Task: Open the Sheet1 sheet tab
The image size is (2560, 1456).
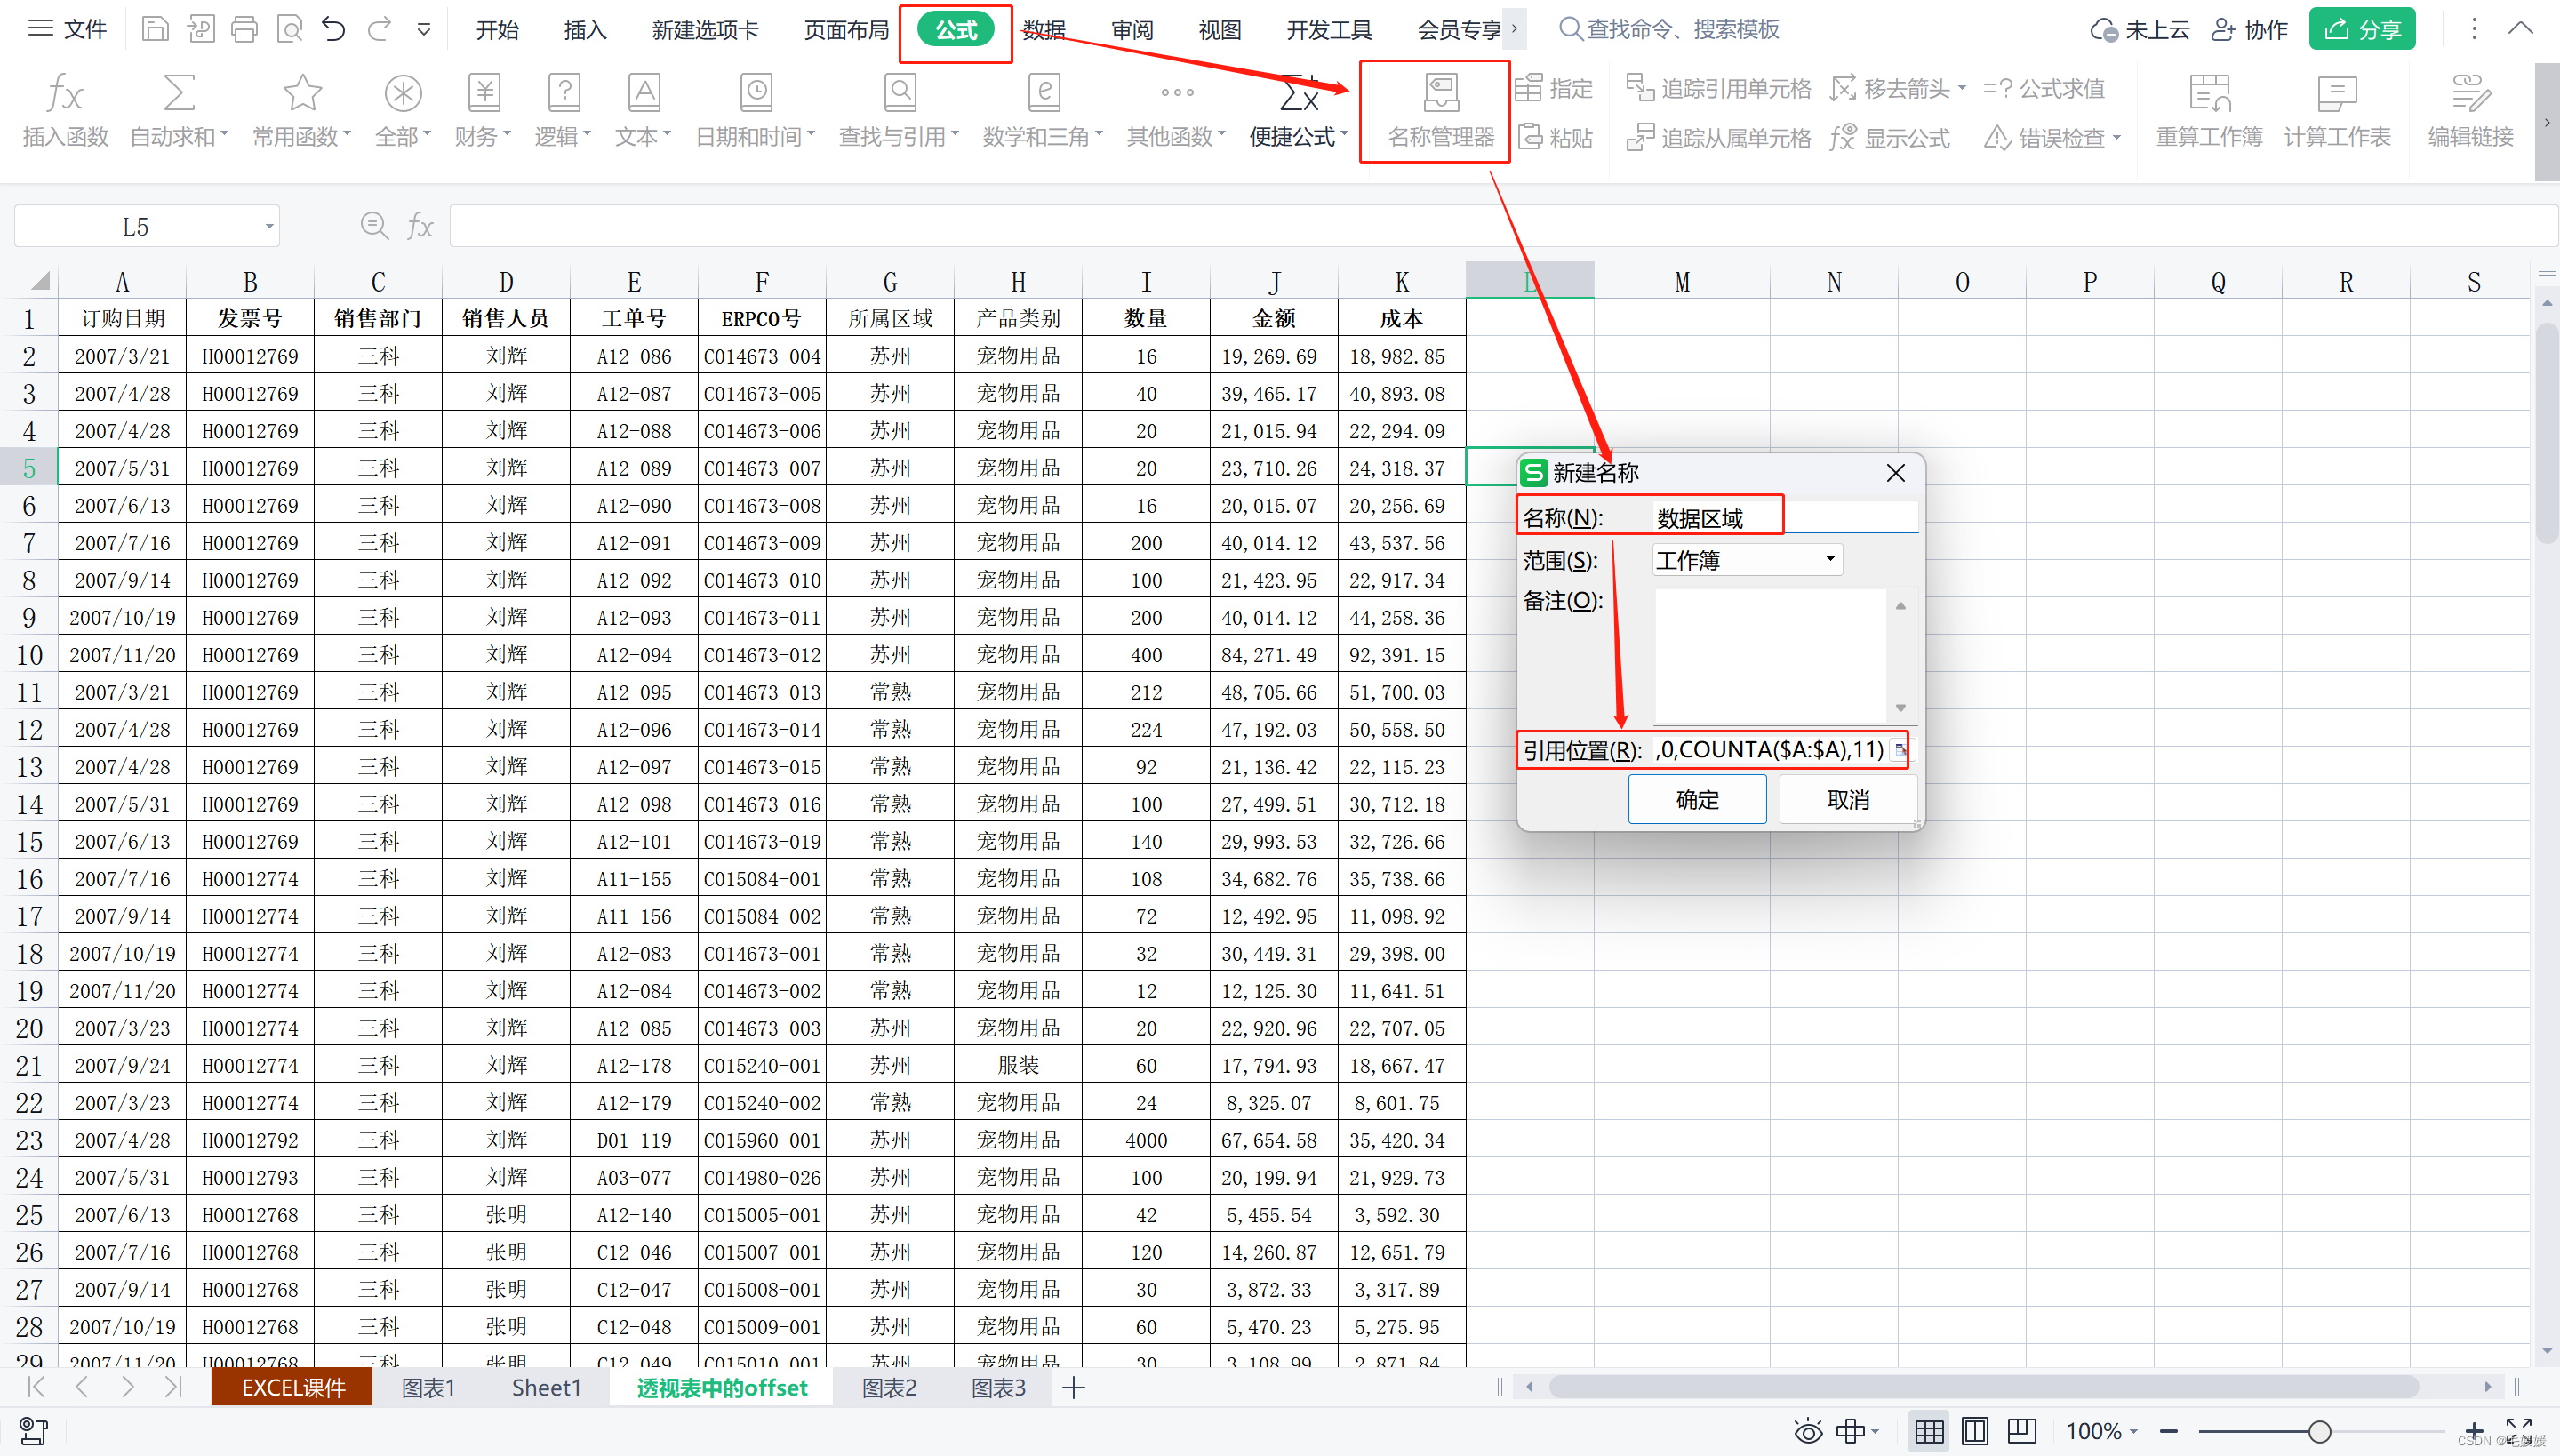Action: 546,1387
